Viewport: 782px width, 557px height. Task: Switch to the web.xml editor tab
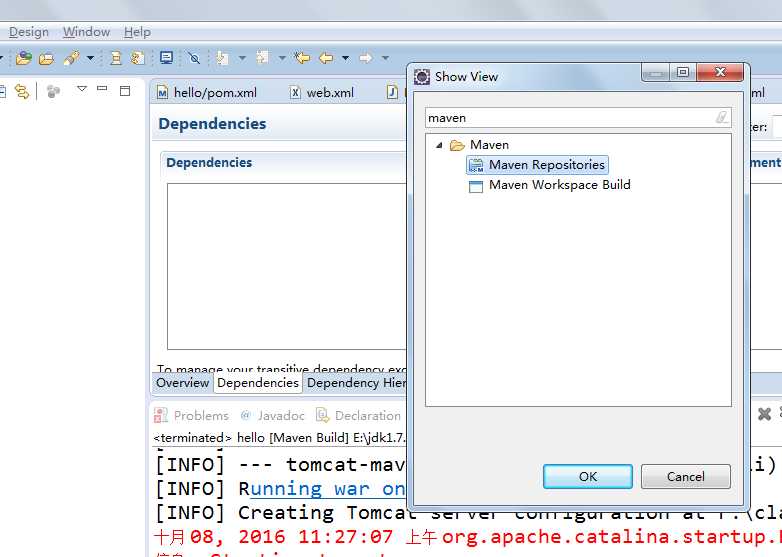click(x=322, y=93)
